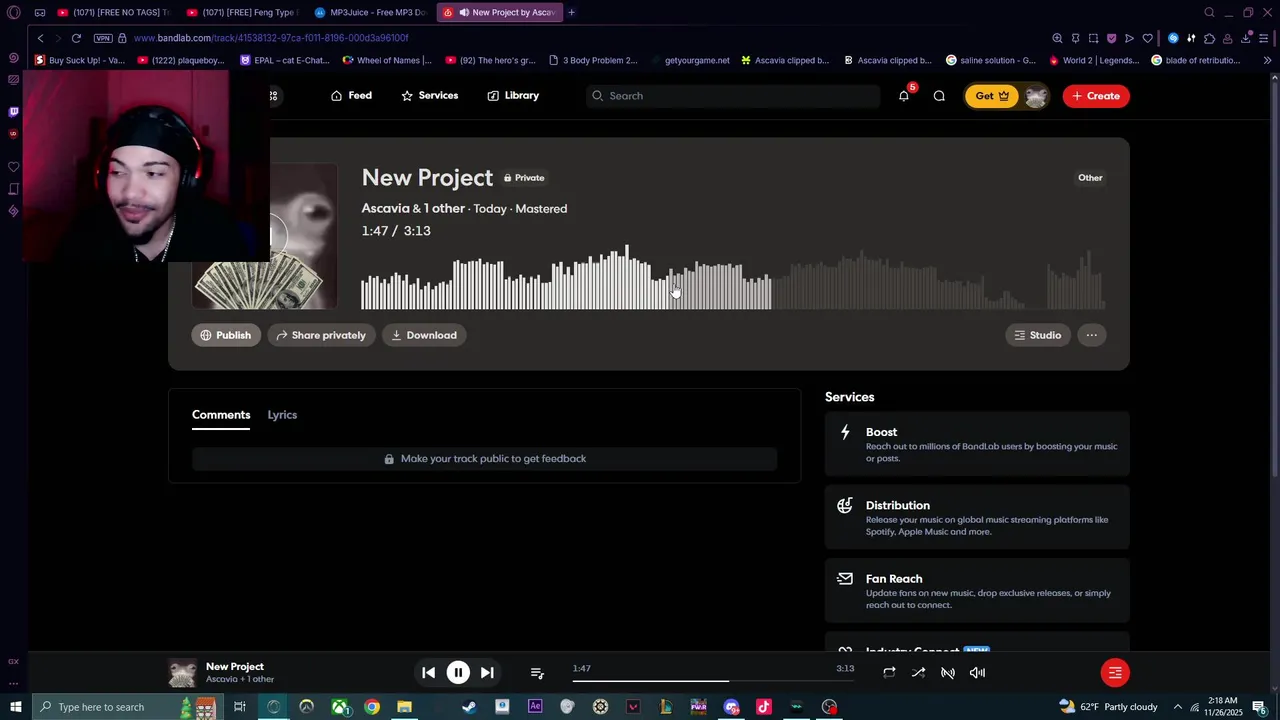Skip to next track in player

(487, 673)
